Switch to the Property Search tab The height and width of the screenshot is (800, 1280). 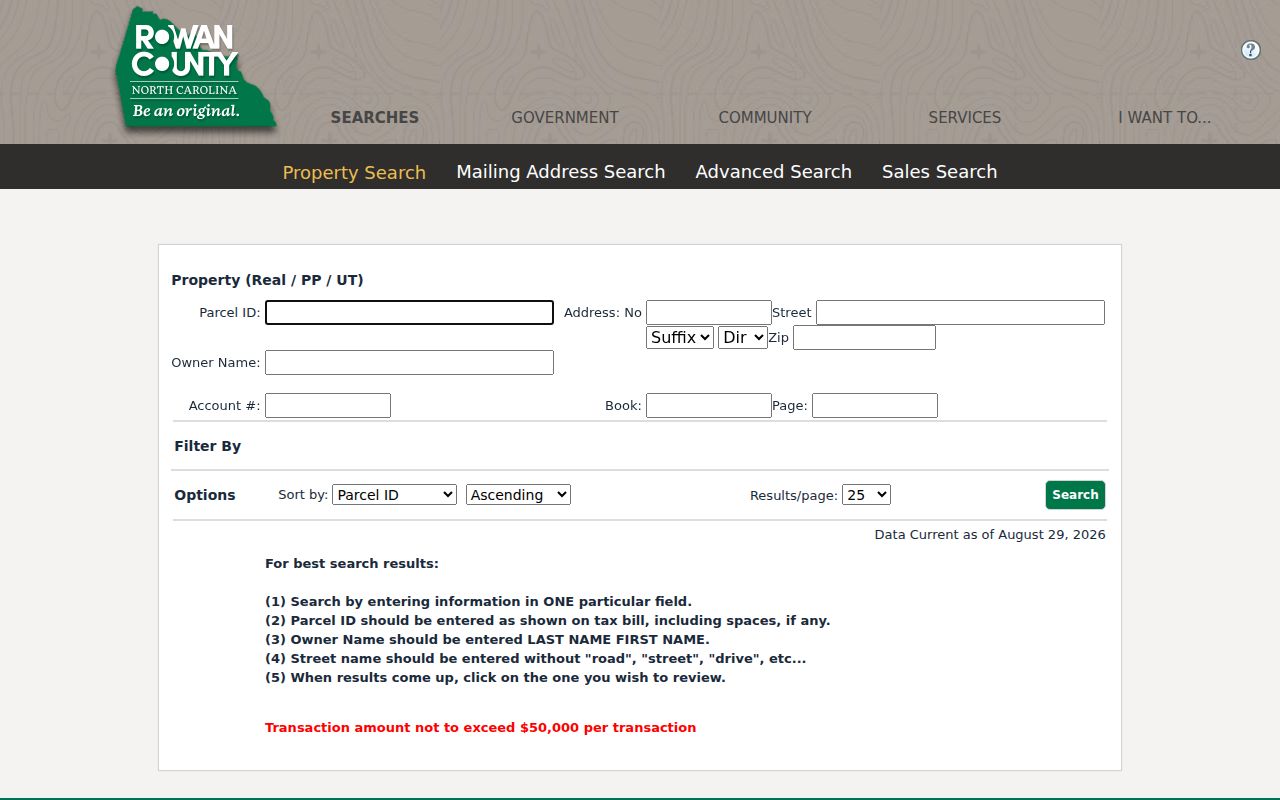(x=354, y=172)
